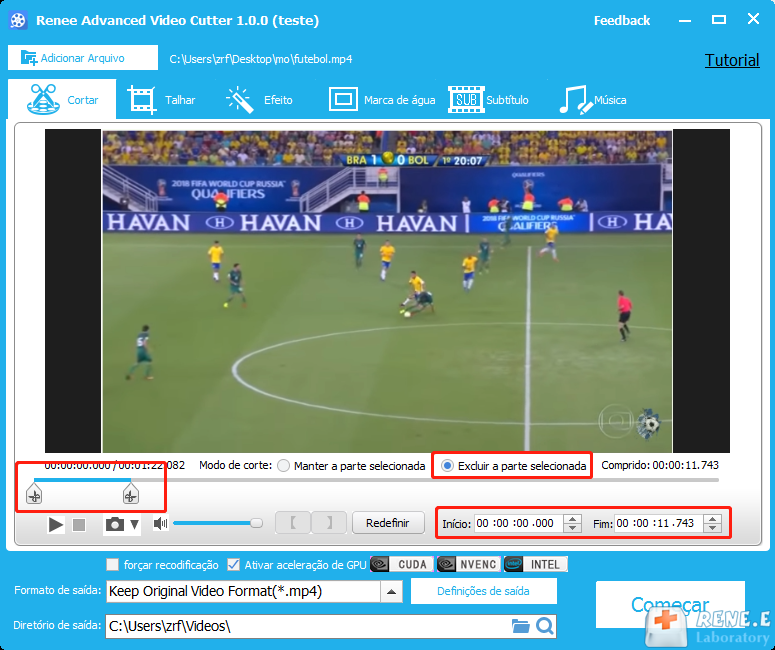Play the video

(55, 524)
